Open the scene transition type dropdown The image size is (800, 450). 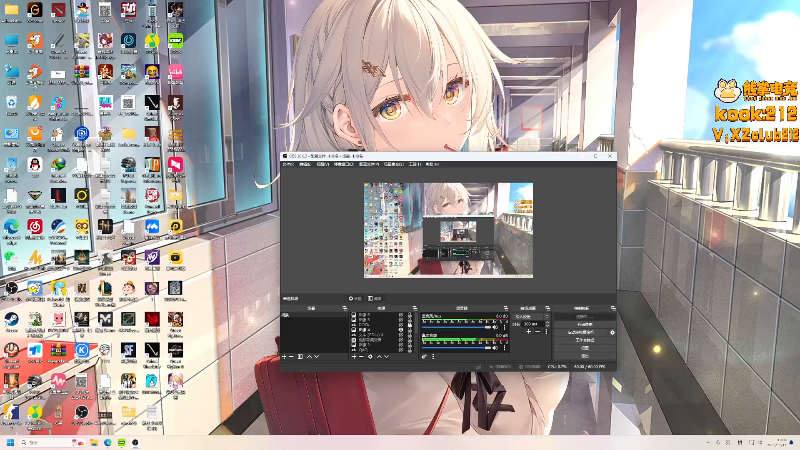tap(531, 316)
